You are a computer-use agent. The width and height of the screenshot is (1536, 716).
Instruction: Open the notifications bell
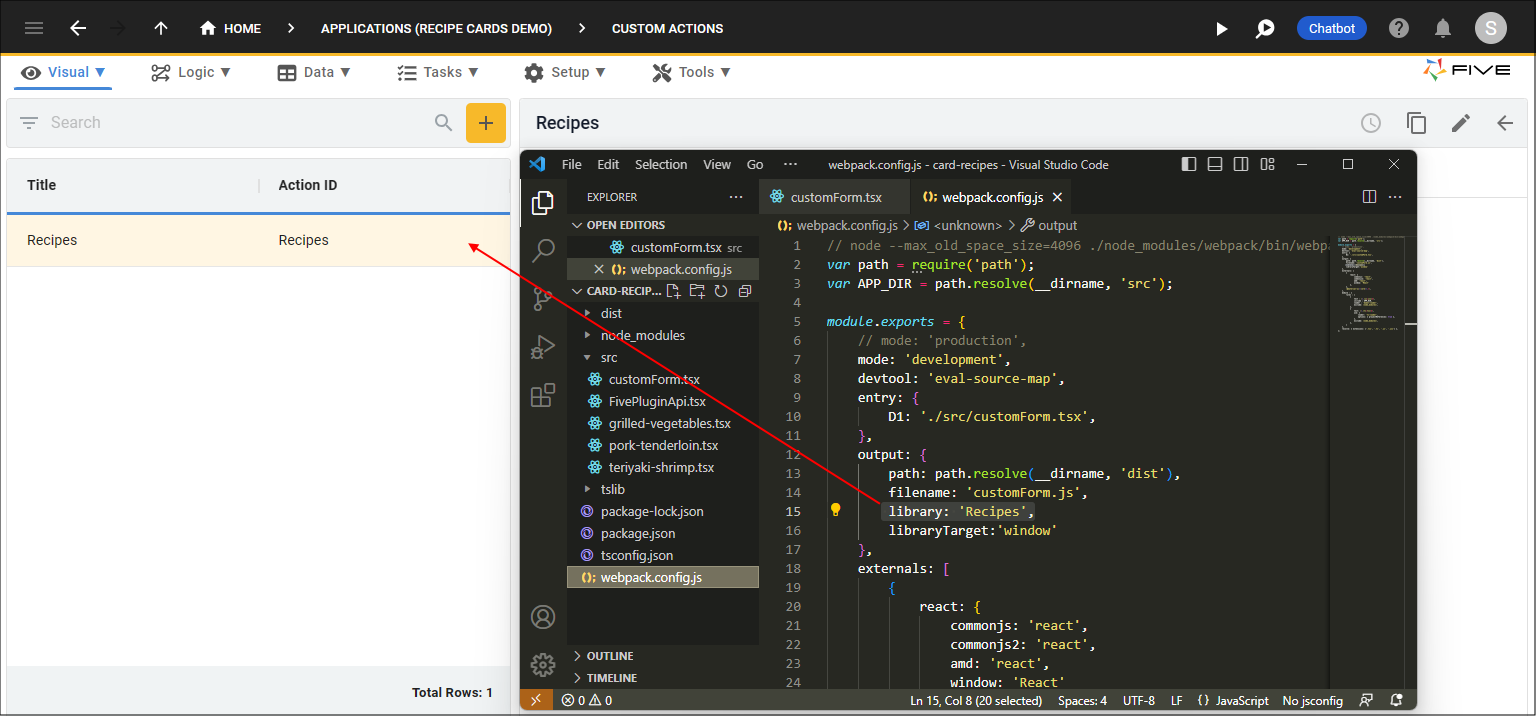pos(1443,29)
